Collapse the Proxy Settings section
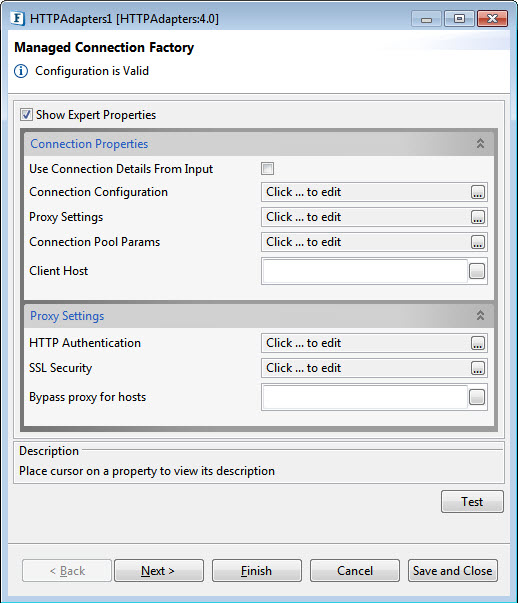This screenshot has width=518, height=603. point(480,315)
